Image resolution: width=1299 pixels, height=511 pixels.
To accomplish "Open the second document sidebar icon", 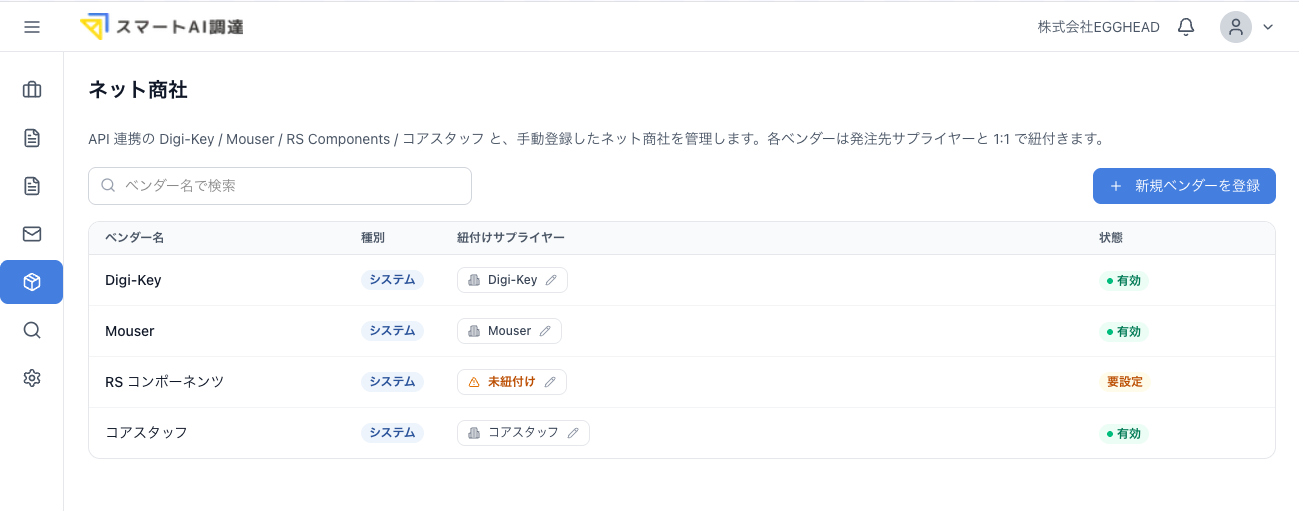I will [32, 186].
